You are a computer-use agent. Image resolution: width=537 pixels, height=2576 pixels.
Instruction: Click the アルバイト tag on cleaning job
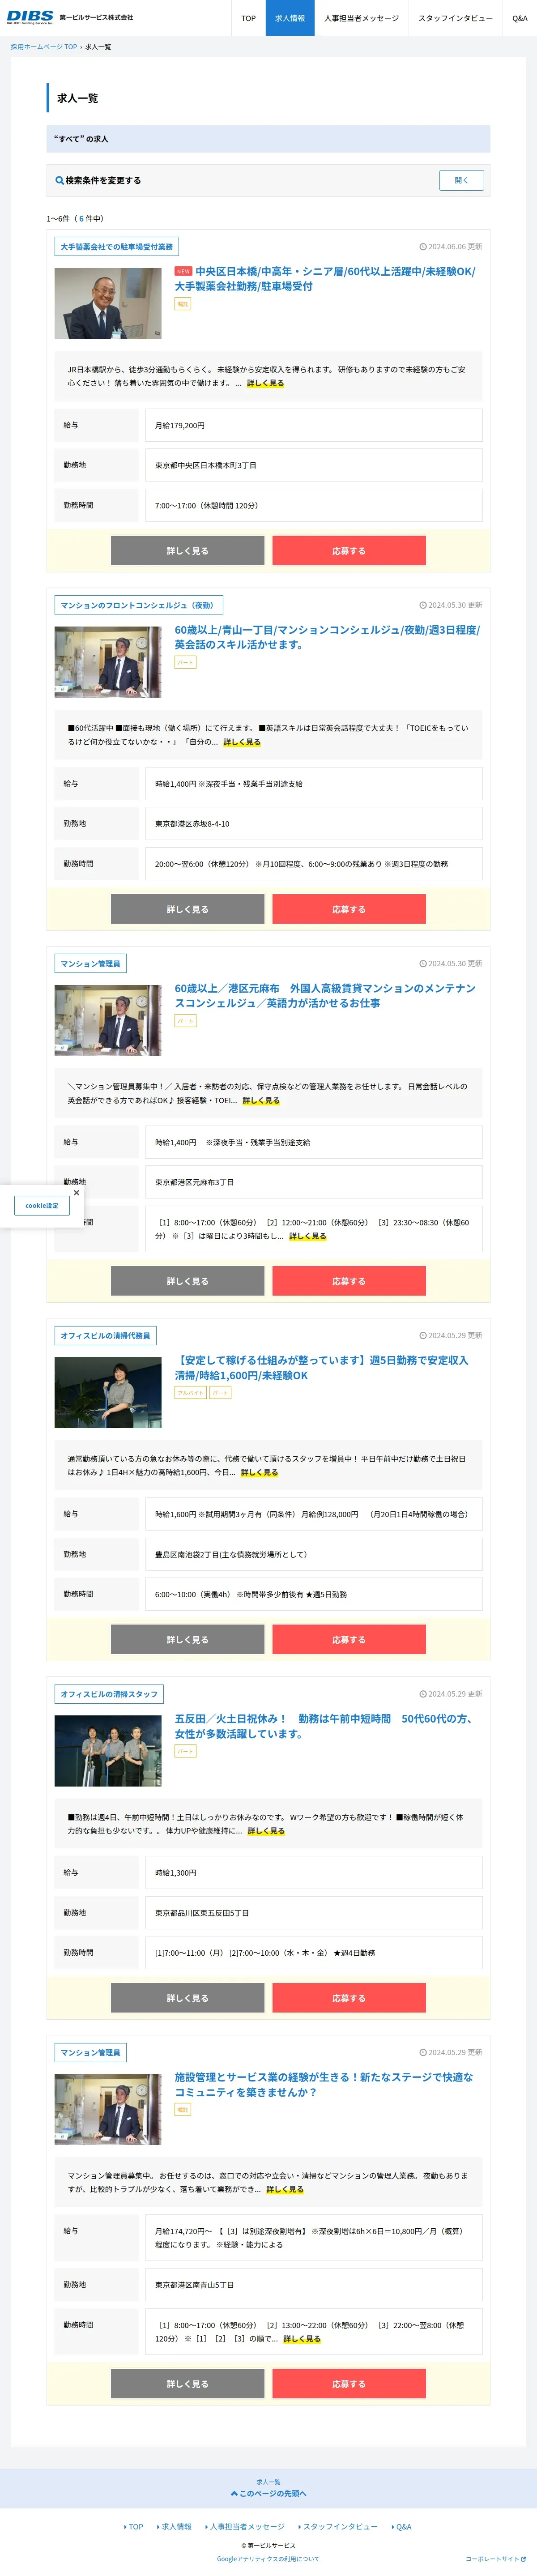click(x=190, y=1393)
